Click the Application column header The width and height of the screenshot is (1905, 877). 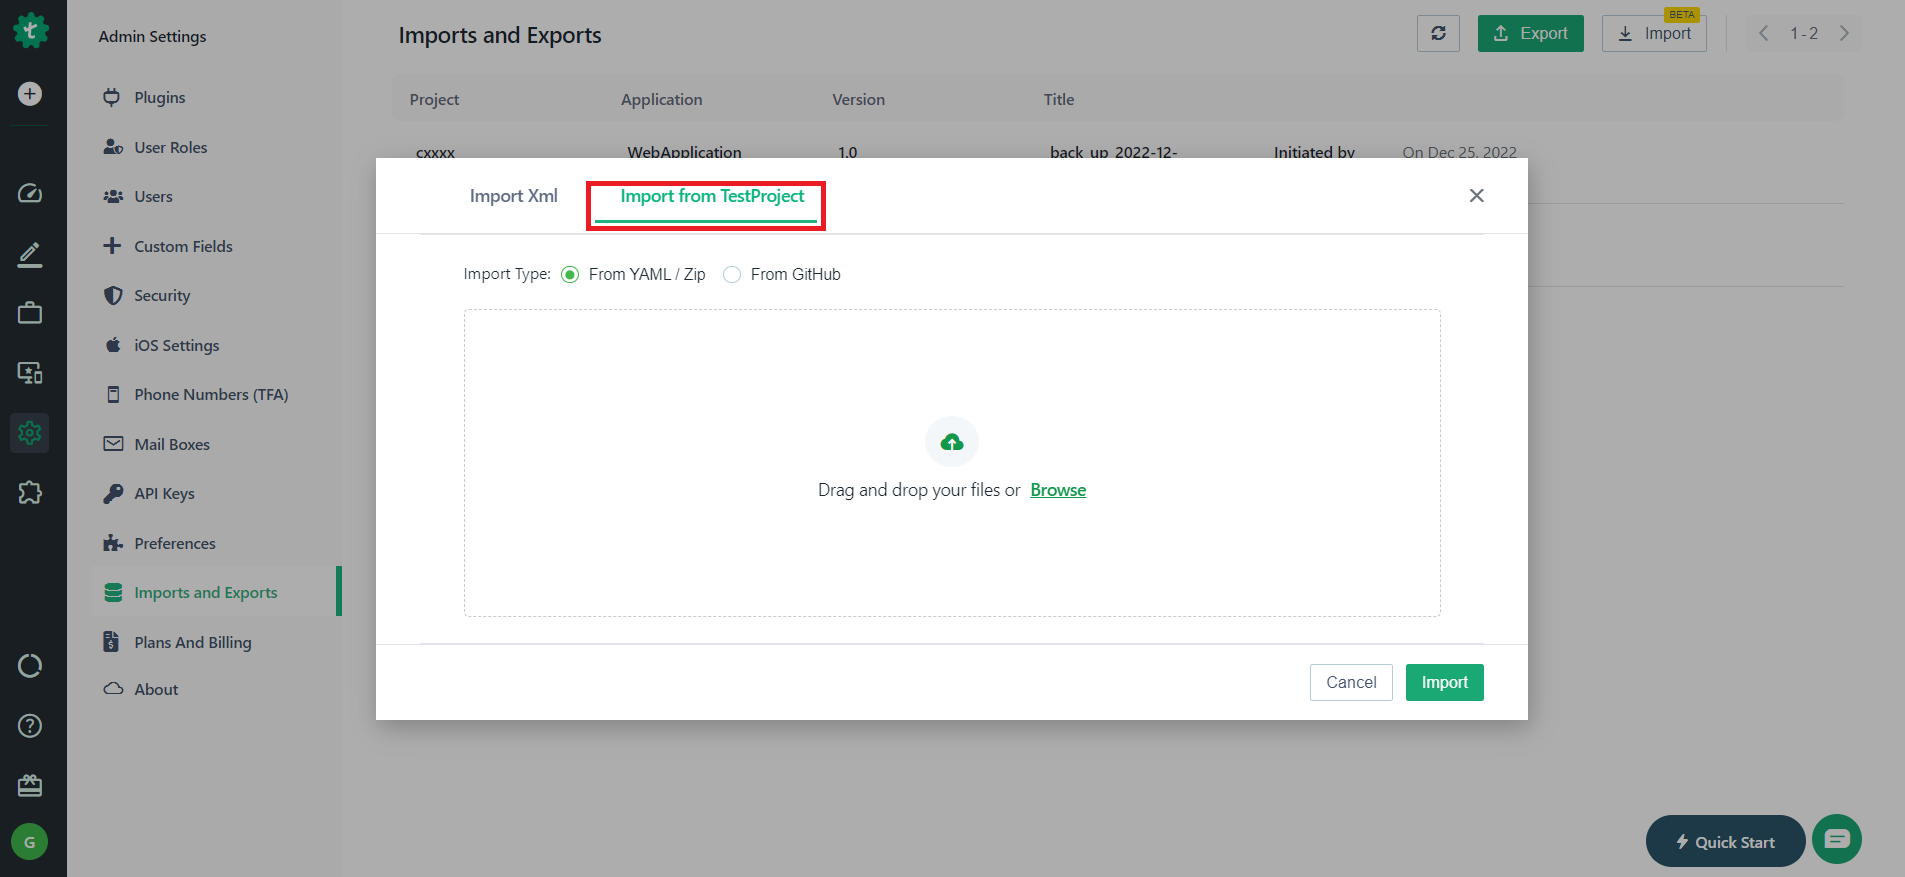click(662, 100)
